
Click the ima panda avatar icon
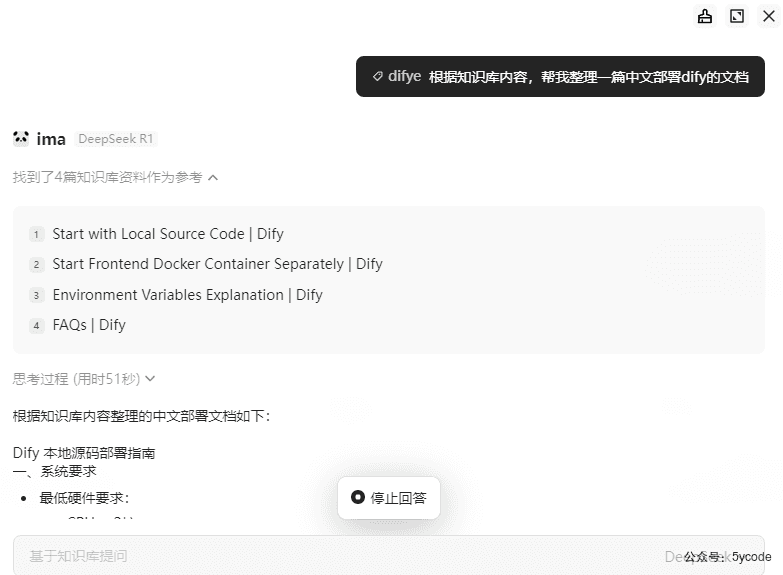21,138
